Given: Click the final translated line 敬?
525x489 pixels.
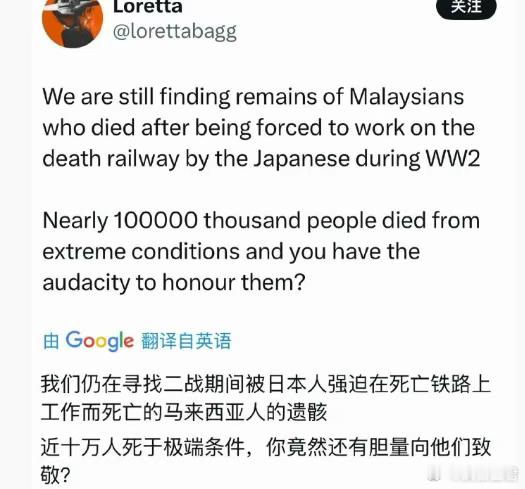Looking at the screenshot, I should tap(56, 474).
